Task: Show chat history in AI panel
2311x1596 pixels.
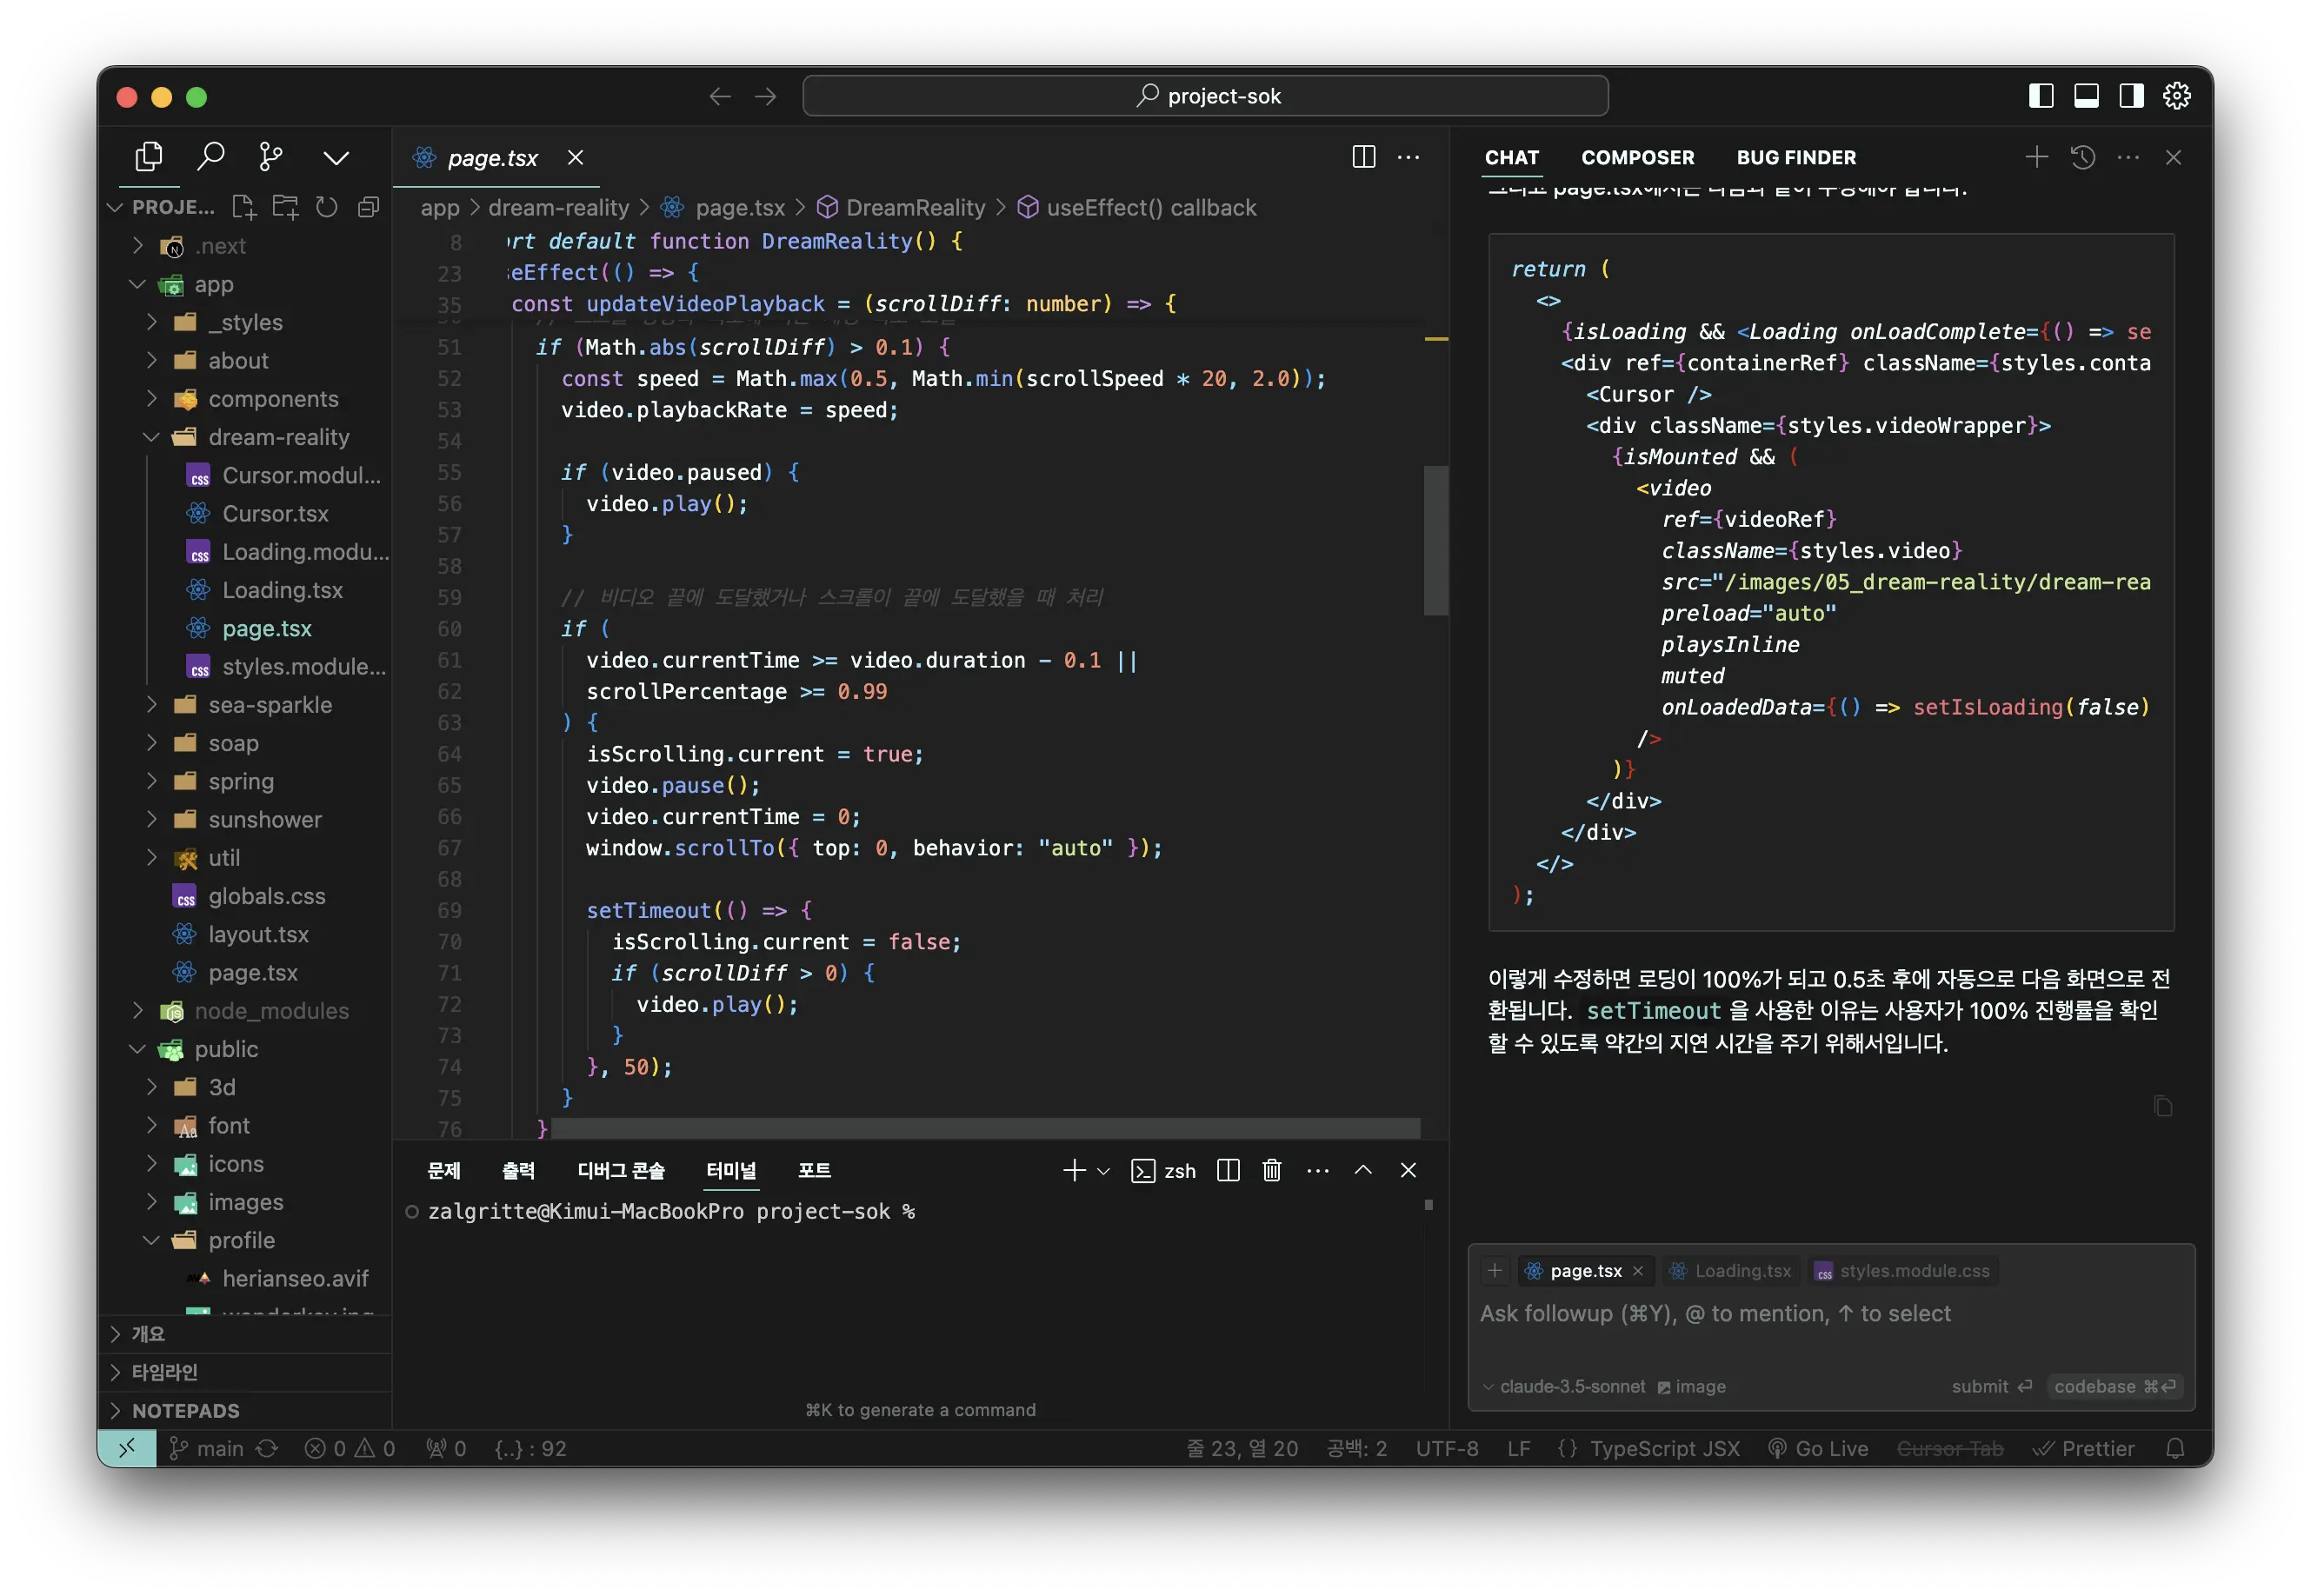Action: [2083, 157]
